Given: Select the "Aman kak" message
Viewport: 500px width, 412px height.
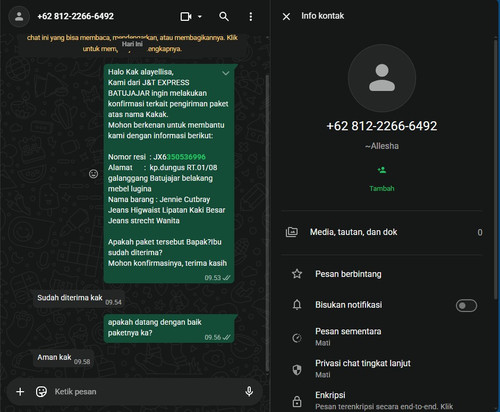Looking at the screenshot, I should click(x=63, y=358).
